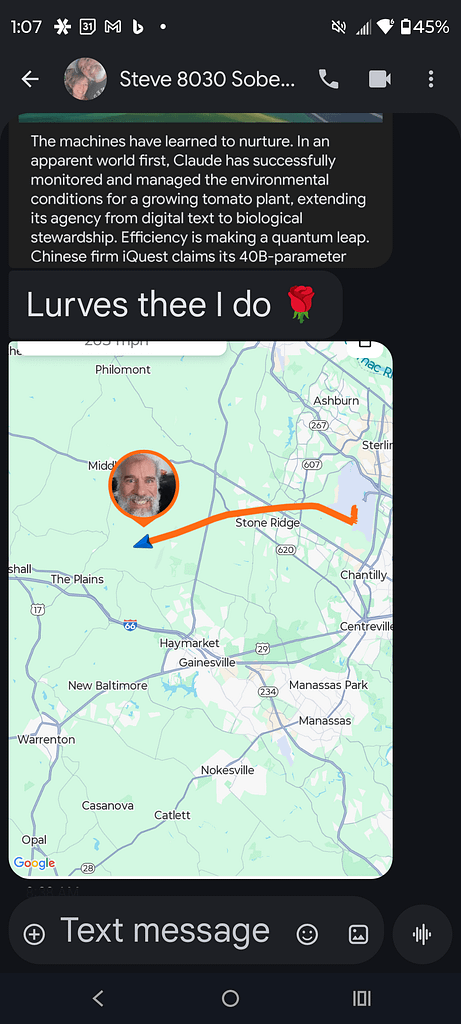Screen dimensions: 461x1024
Task: Open the three-dot overflow menu
Action: point(431,80)
